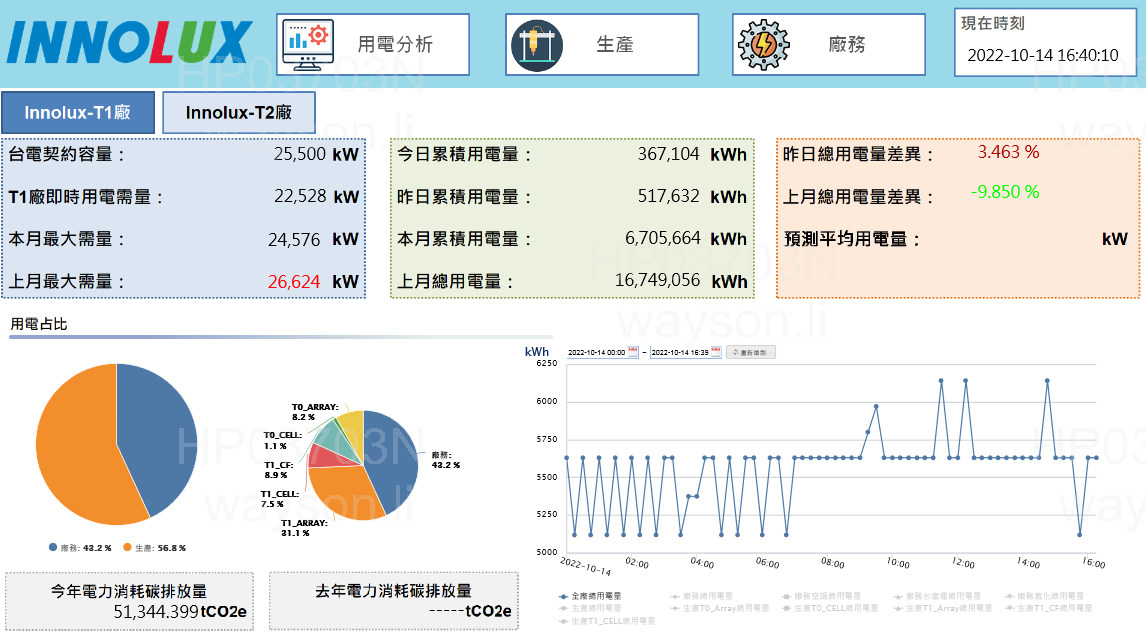Click the 今日累積用電量 value 367,104

pos(668,154)
